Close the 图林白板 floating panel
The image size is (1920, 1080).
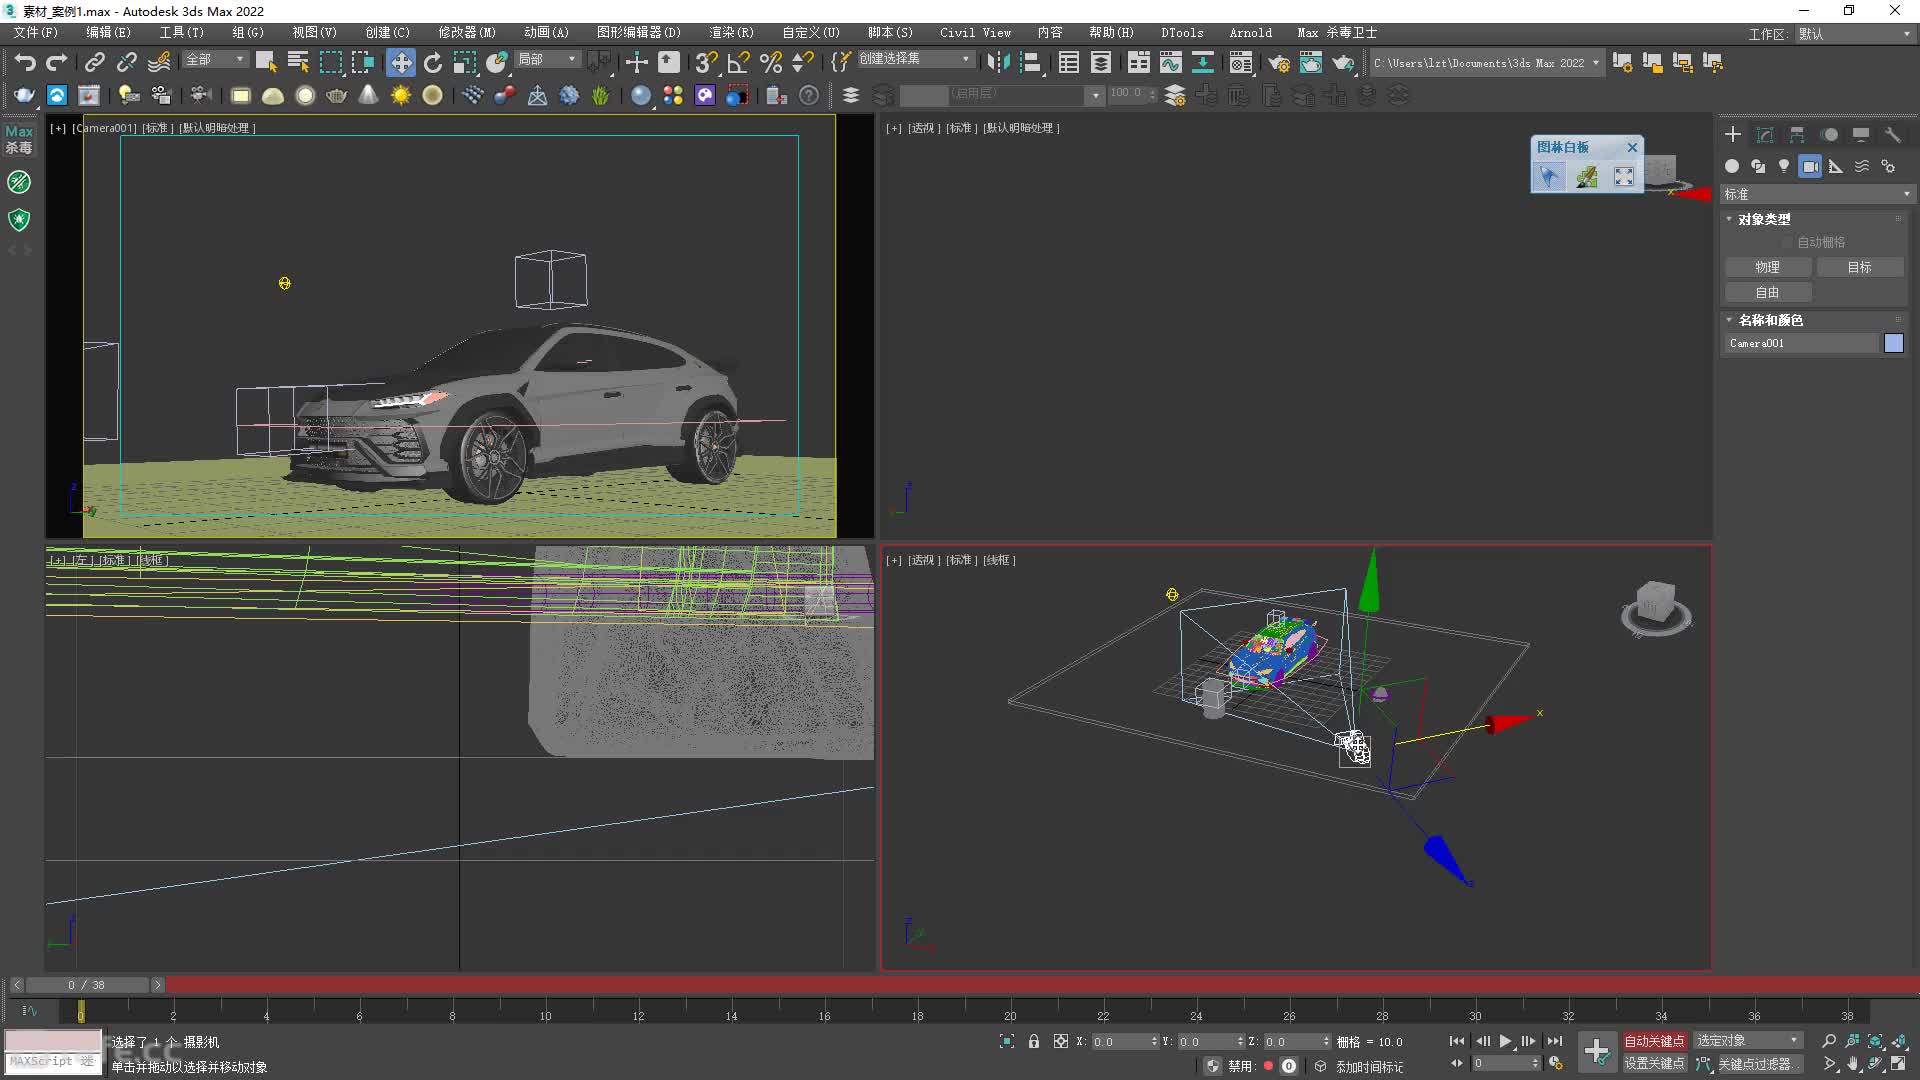[x=1633, y=147]
